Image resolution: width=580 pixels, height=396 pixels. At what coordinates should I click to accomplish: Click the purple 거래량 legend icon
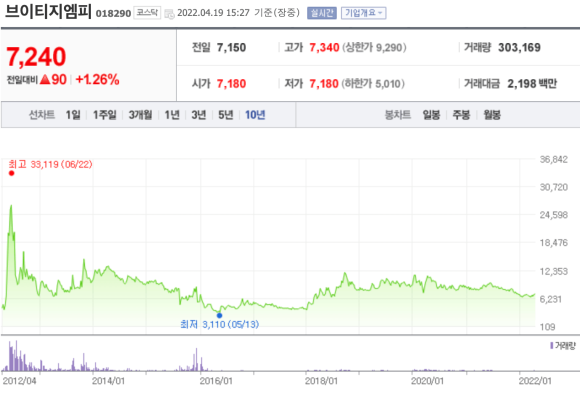[552, 345]
